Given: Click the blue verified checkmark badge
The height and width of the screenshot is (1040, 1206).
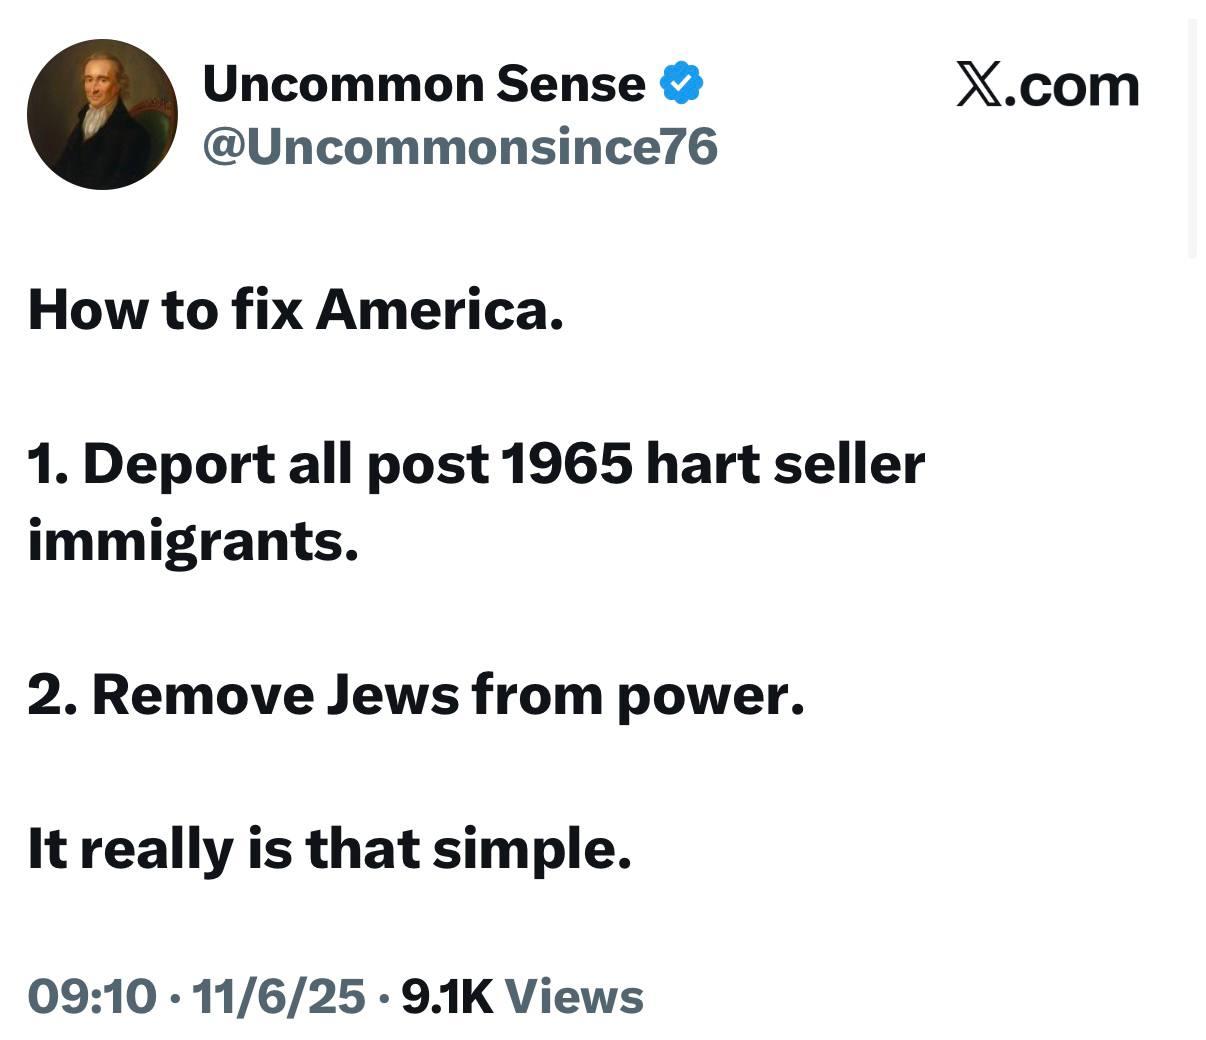Looking at the screenshot, I should pyautogui.click(x=681, y=84).
